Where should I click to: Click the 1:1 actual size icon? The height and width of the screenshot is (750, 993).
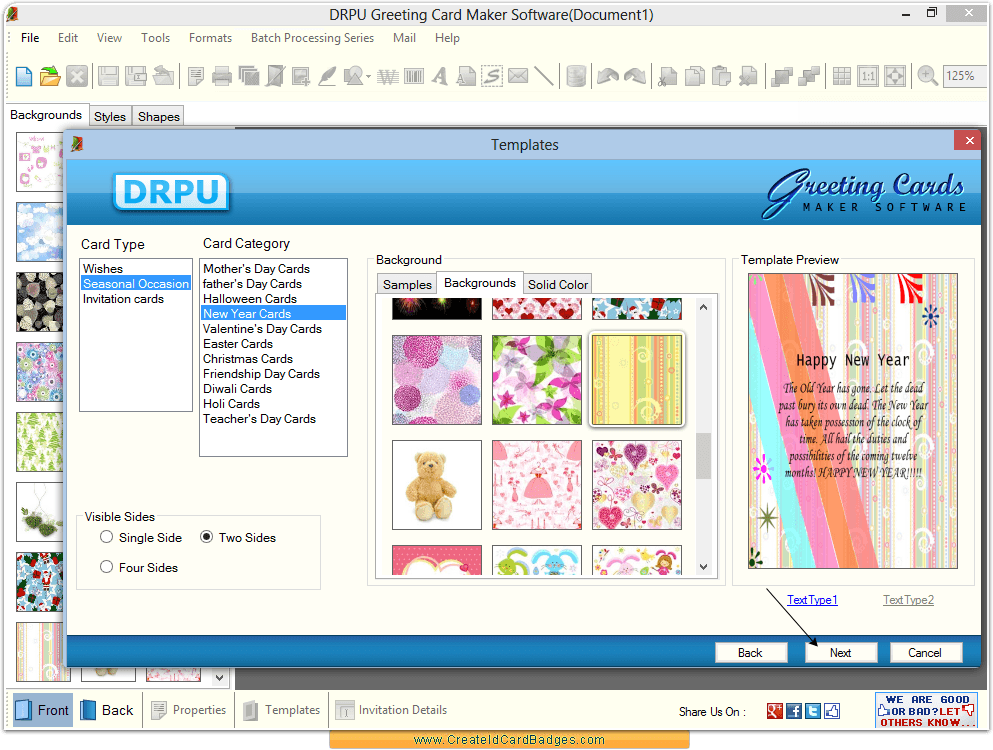click(868, 77)
